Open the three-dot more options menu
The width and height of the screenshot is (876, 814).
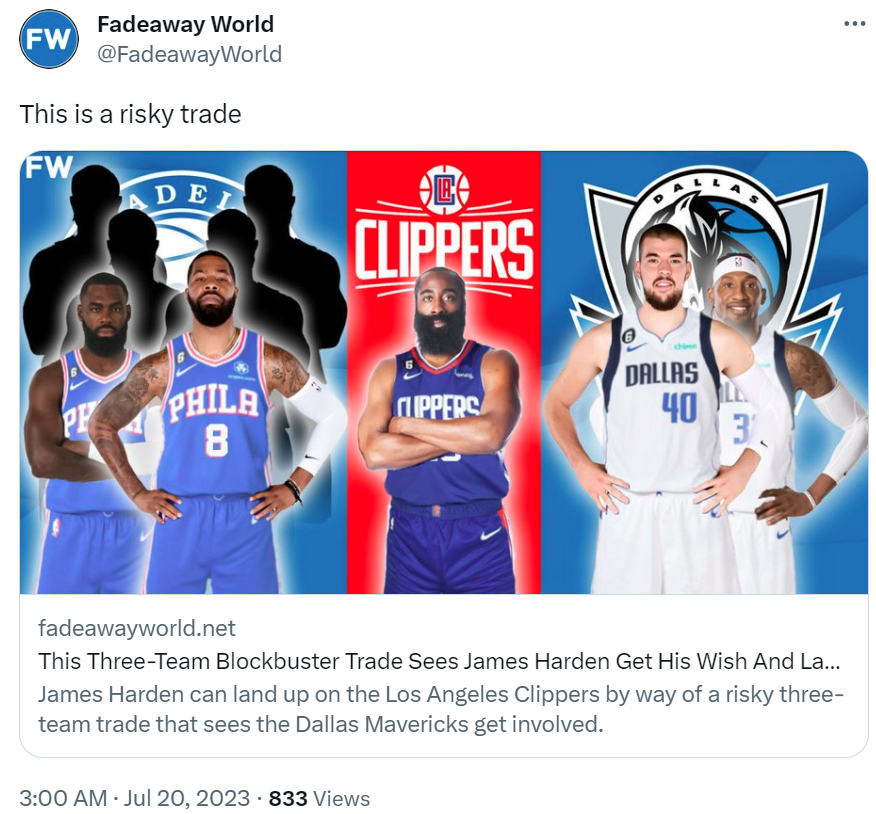pyautogui.click(x=854, y=23)
